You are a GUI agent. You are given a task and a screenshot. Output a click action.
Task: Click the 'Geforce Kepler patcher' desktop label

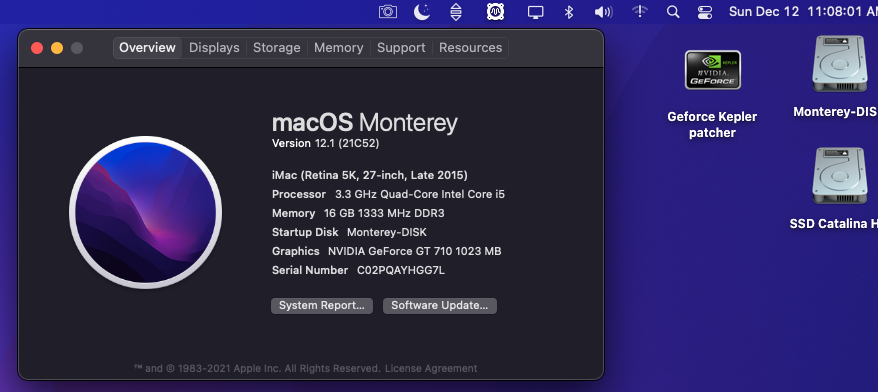click(x=712, y=125)
